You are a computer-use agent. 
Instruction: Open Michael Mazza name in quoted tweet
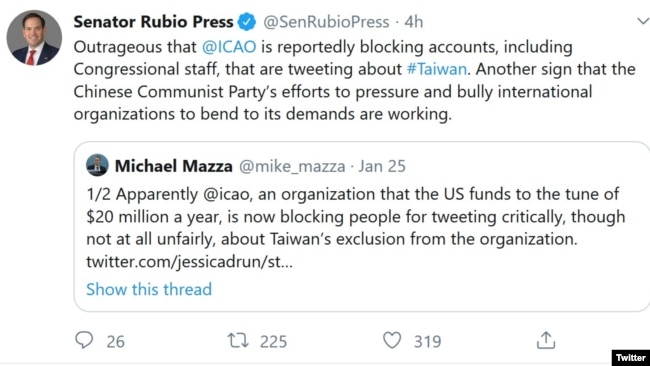coord(173,166)
